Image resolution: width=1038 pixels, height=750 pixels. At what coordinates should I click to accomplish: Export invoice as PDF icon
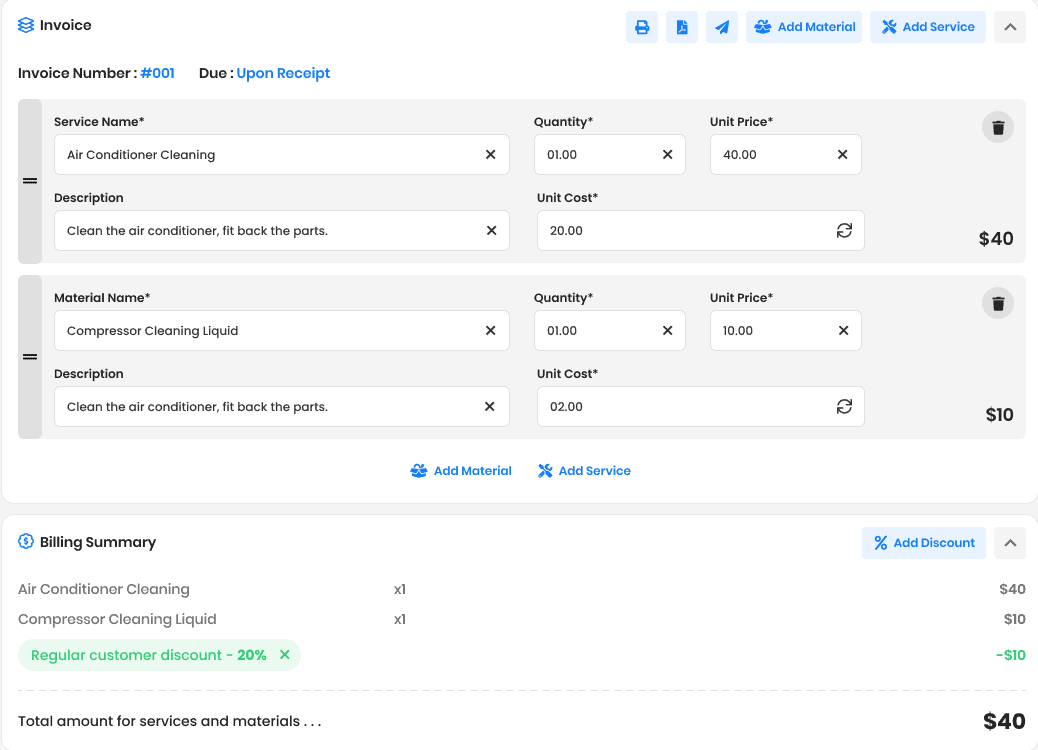pyautogui.click(x=682, y=27)
